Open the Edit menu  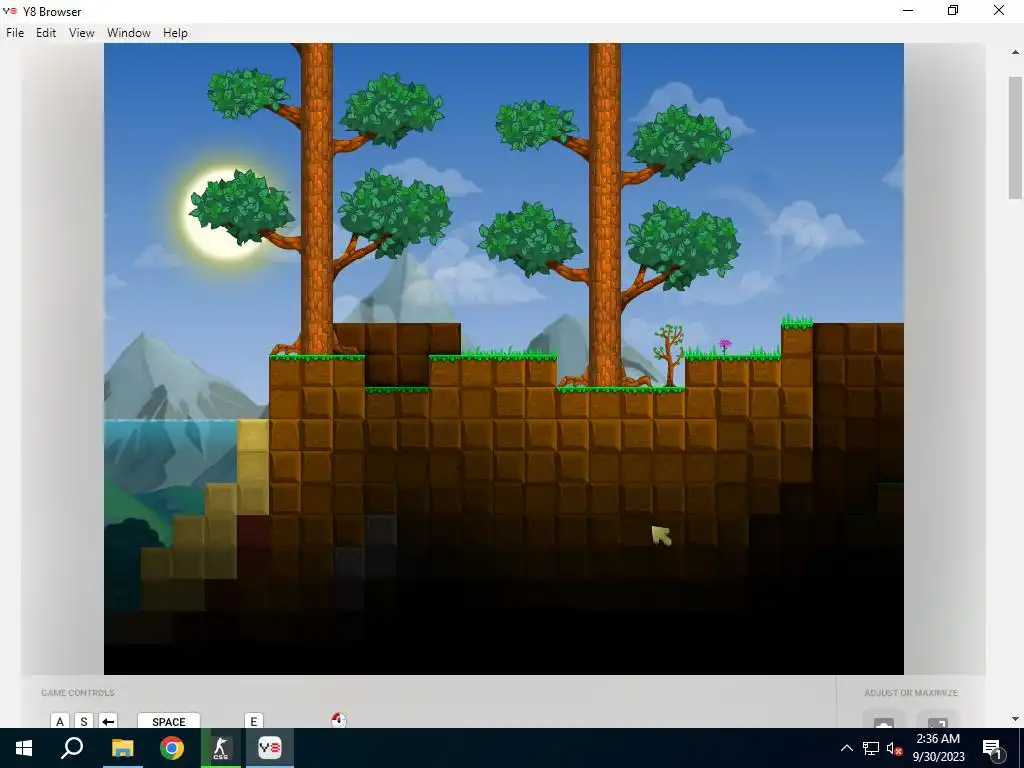coord(46,33)
